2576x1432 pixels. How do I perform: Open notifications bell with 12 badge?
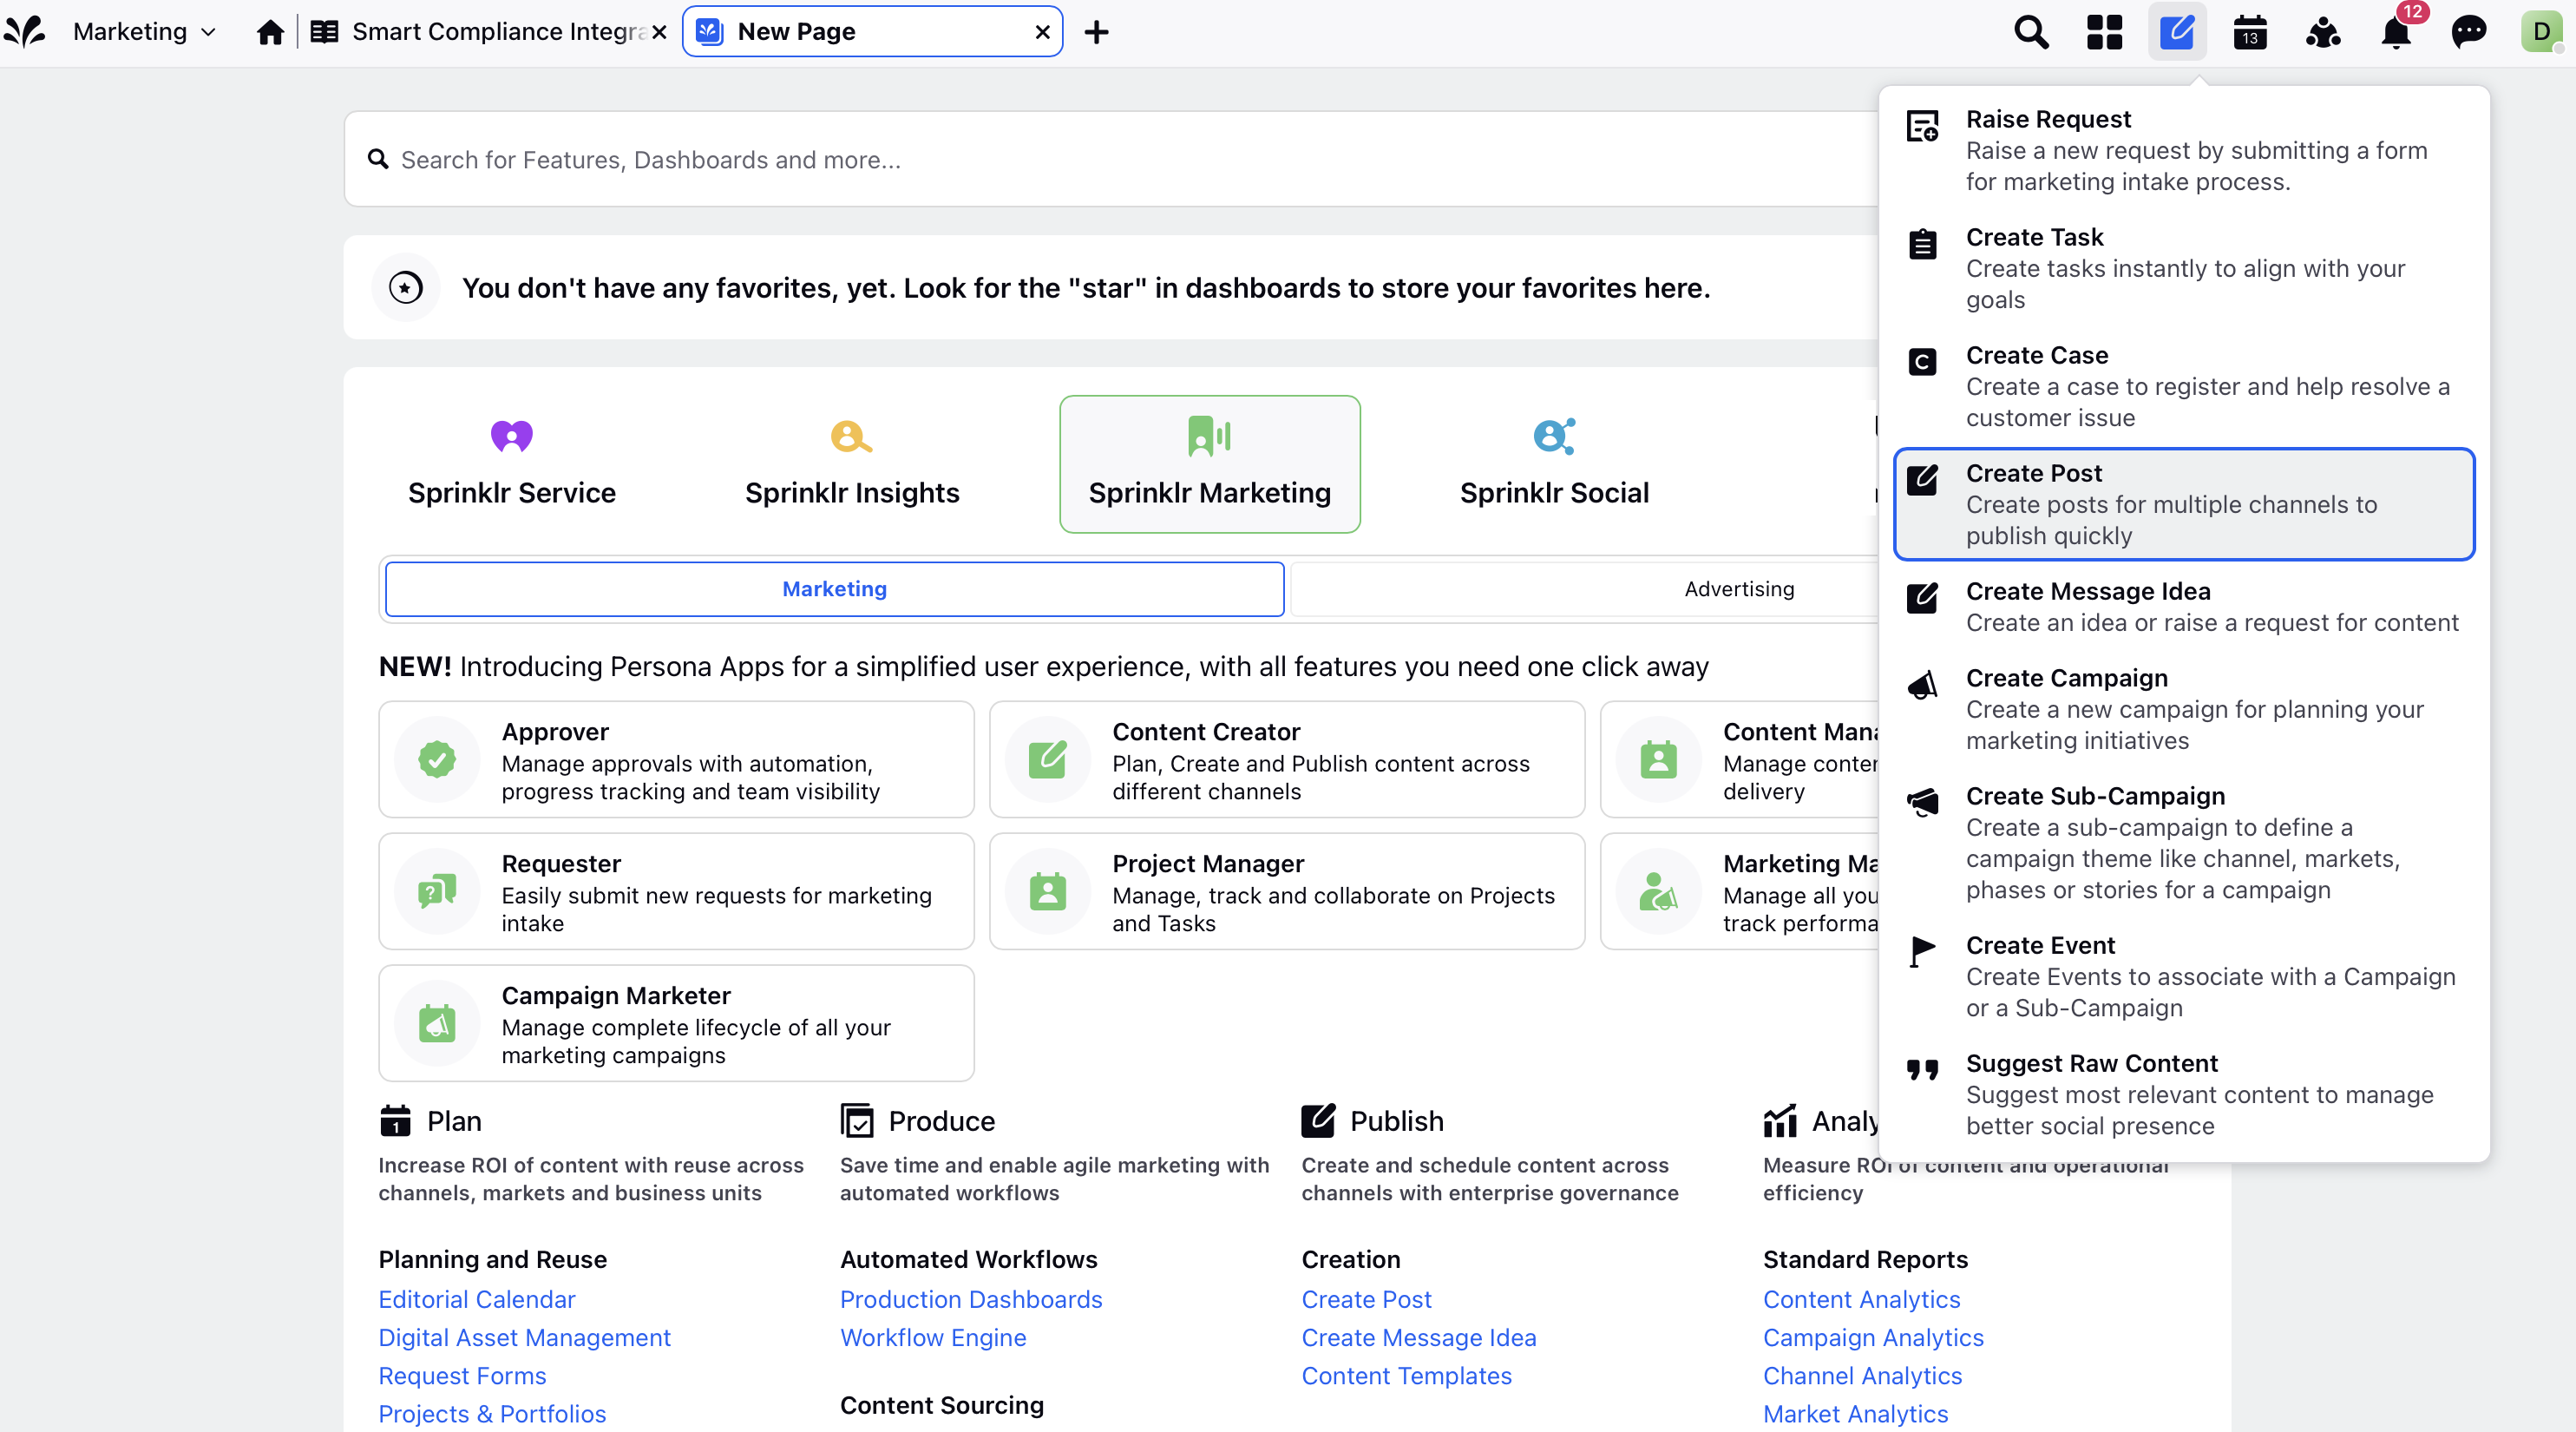click(x=2397, y=30)
